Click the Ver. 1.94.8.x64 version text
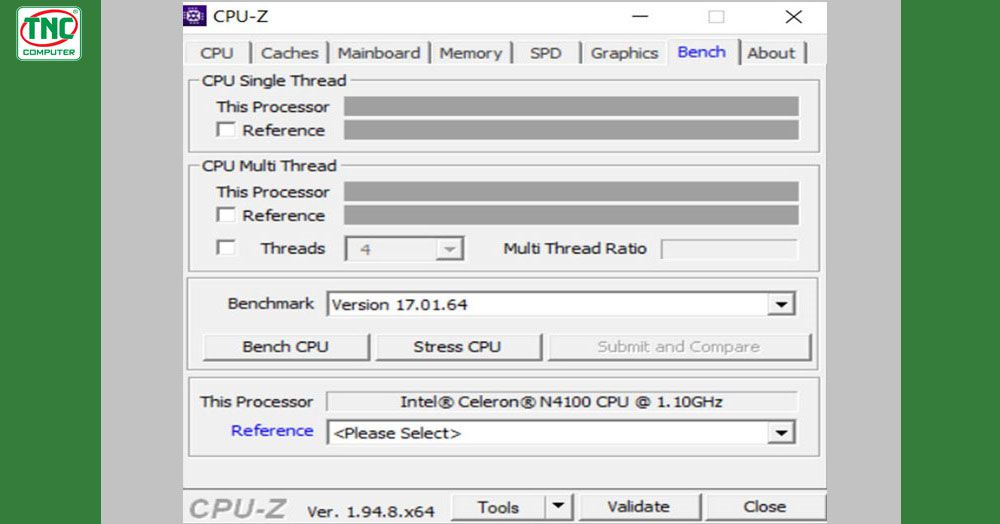Image resolution: width=1000 pixels, height=524 pixels. 371,511
